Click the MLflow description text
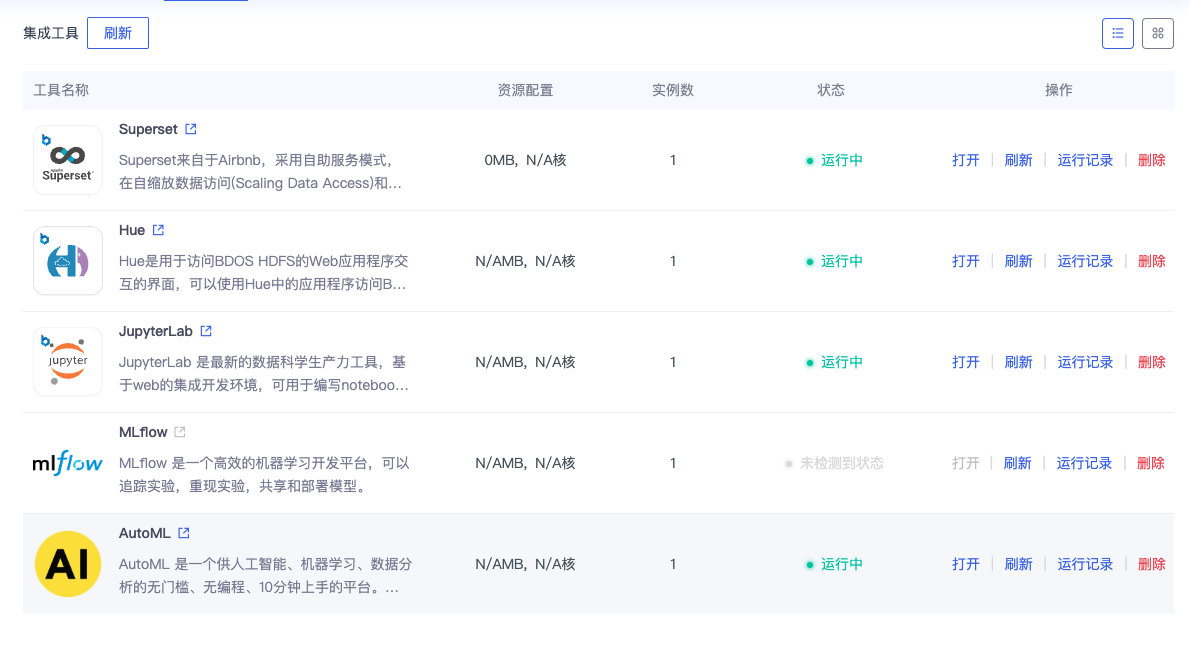This screenshot has width=1190, height=652. coord(264,474)
